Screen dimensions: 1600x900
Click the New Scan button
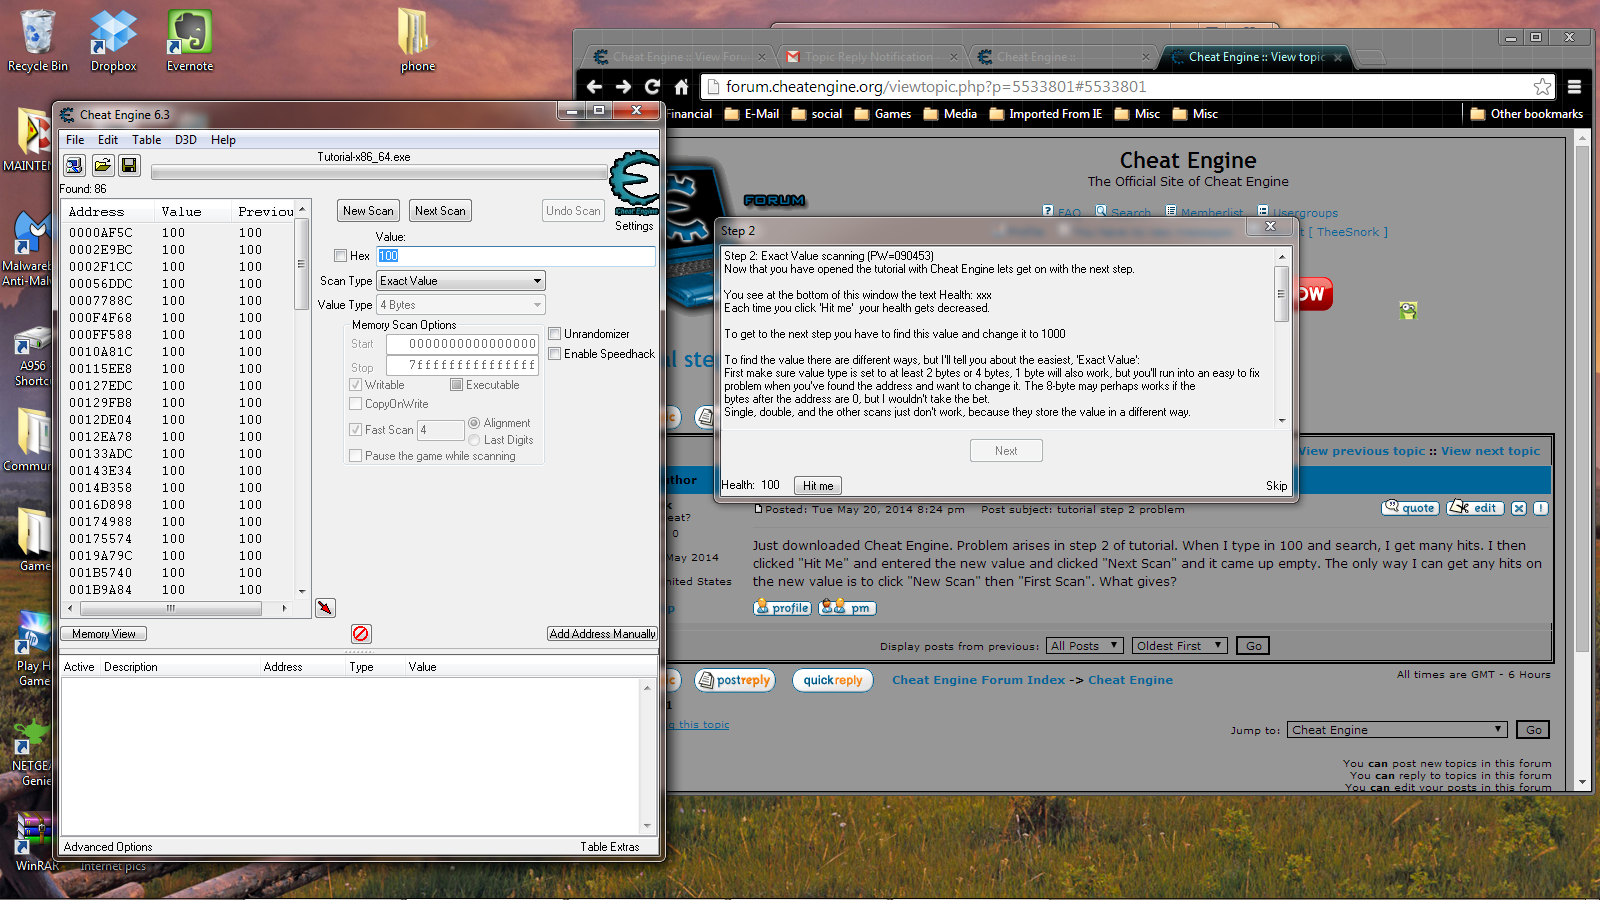click(368, 211)
